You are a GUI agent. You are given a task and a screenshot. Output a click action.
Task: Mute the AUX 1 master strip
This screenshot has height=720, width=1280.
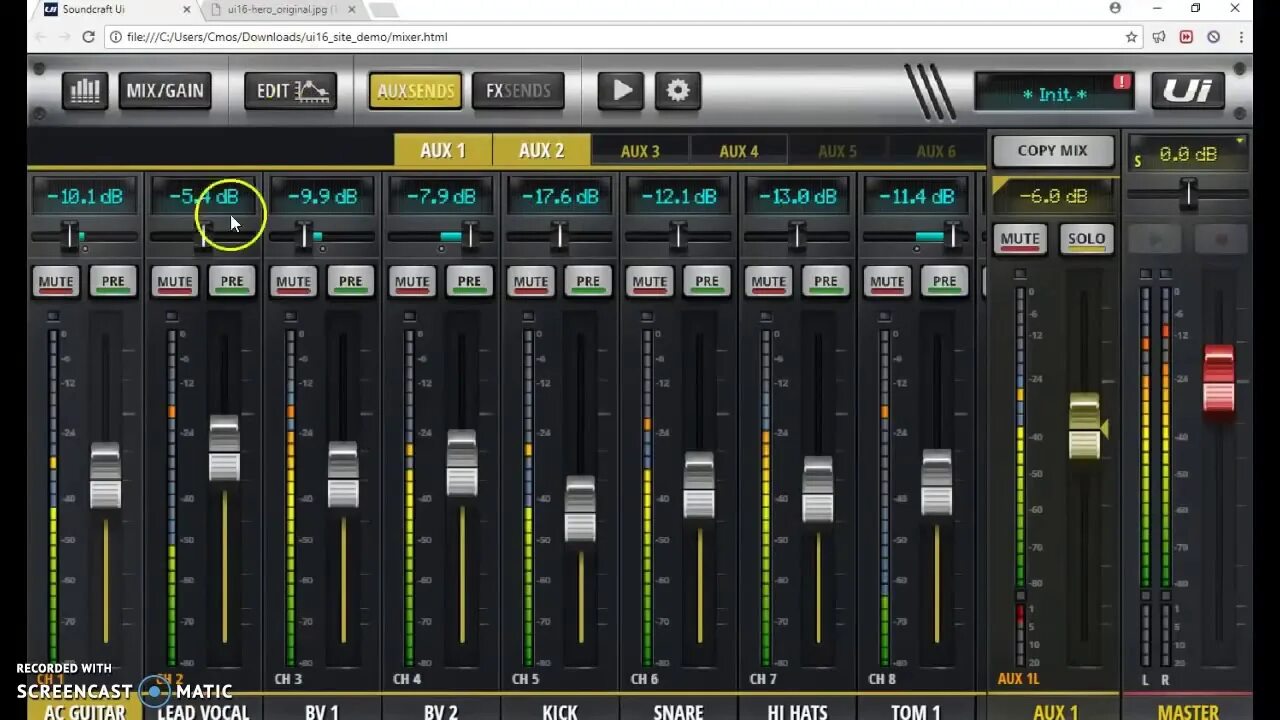(x=1020, y=239)
